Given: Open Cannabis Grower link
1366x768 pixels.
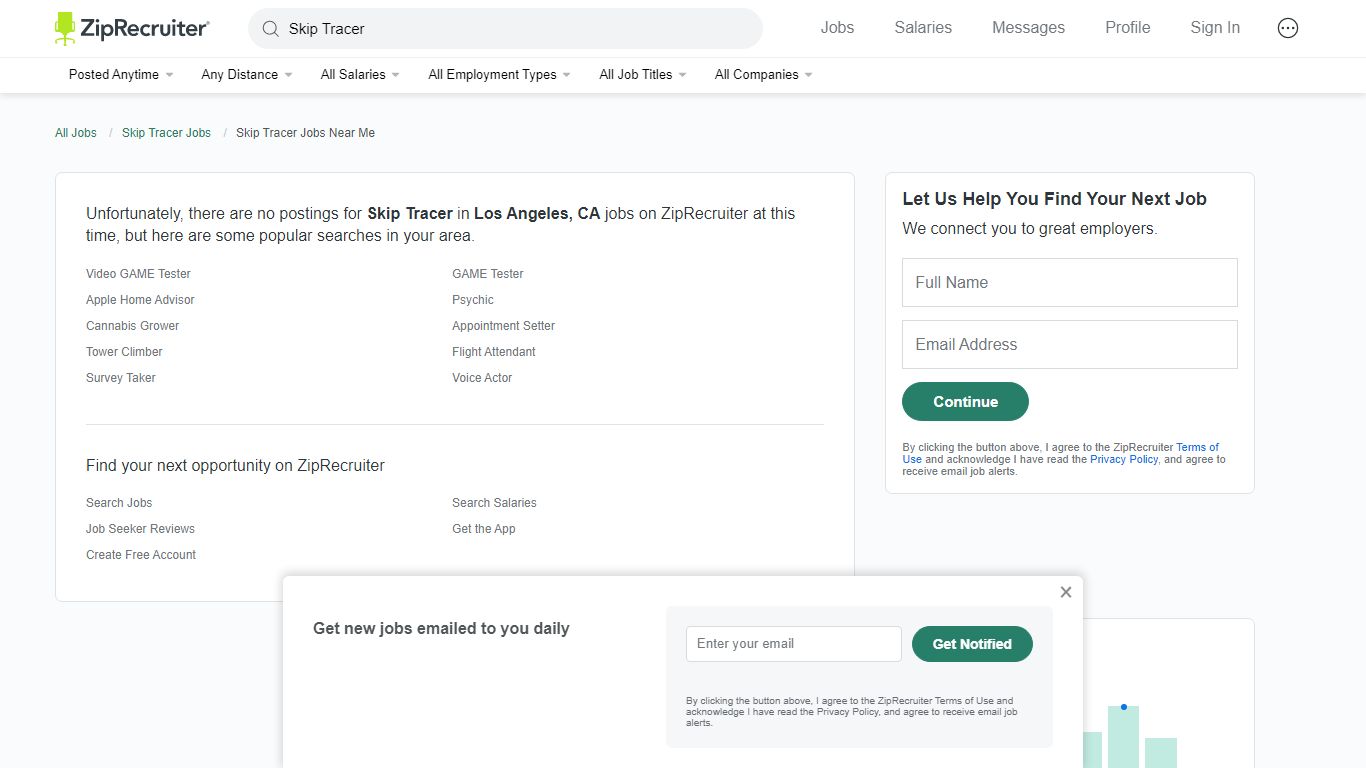Looking at the screenshot, I should pyautogui.click(x=133, y=326).
